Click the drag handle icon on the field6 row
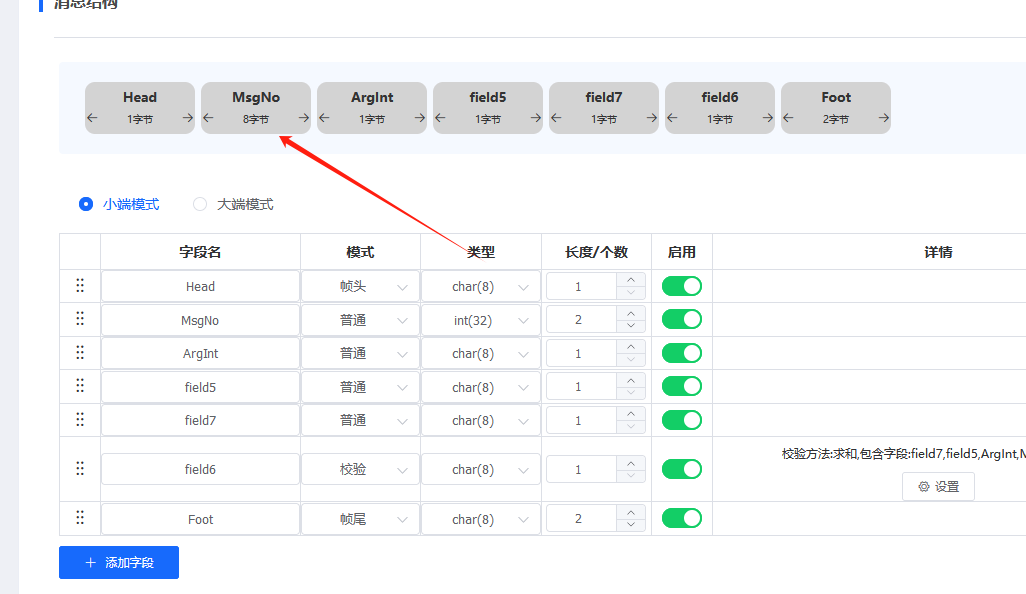 [80, 468]
